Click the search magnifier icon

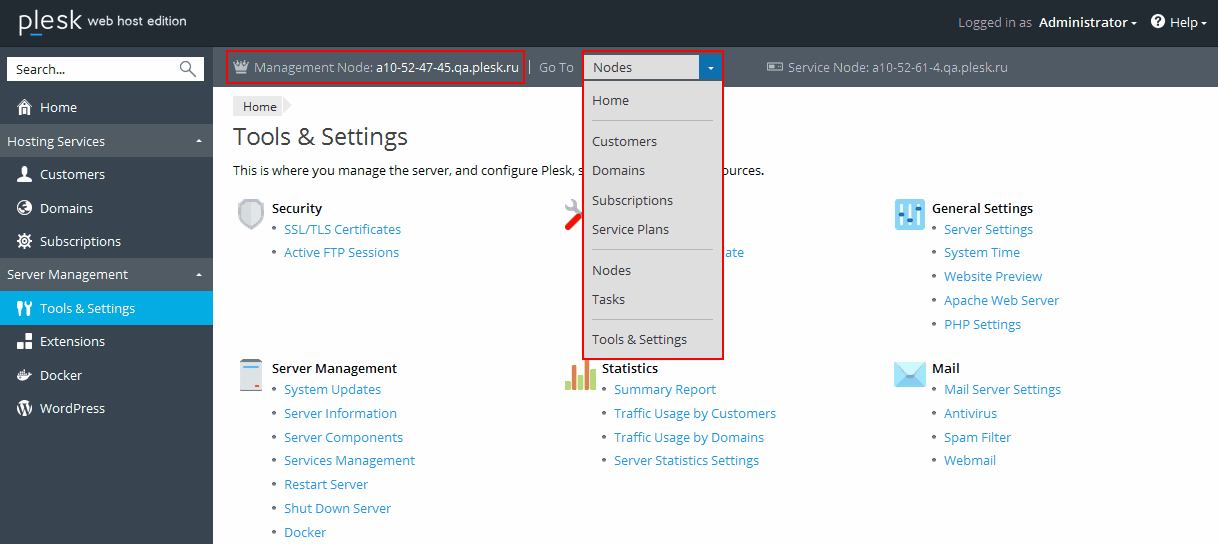[188, 69]
